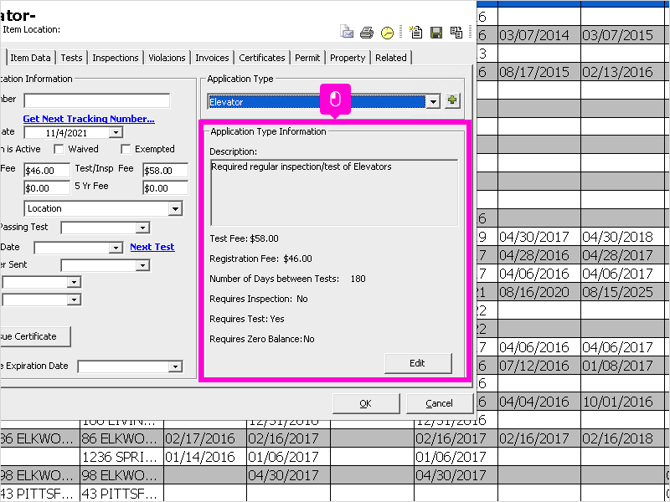Click the Next Test link
670x502 pixels.
[152, 247]
